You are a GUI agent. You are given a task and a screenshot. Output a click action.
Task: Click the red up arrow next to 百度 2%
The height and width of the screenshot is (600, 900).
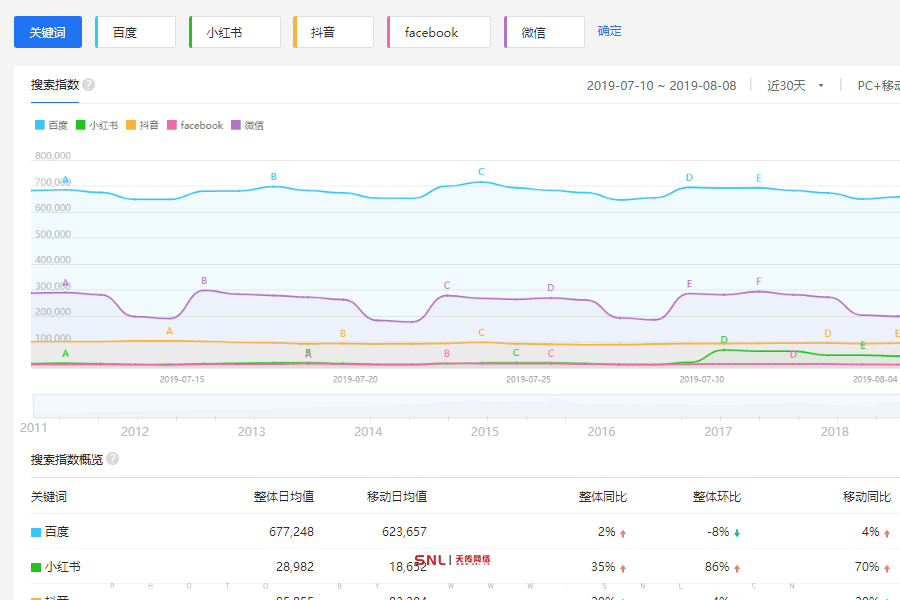pos(623,533)
